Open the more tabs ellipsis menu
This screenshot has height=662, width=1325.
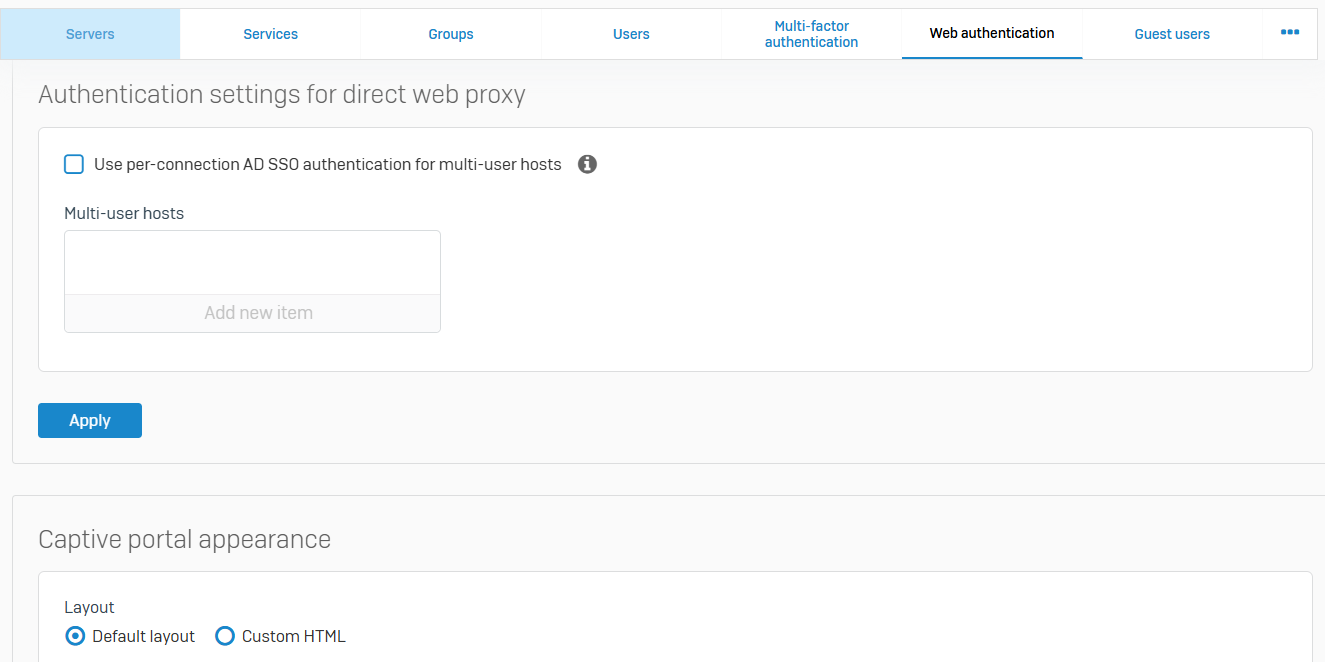(x=1290, y=33)
